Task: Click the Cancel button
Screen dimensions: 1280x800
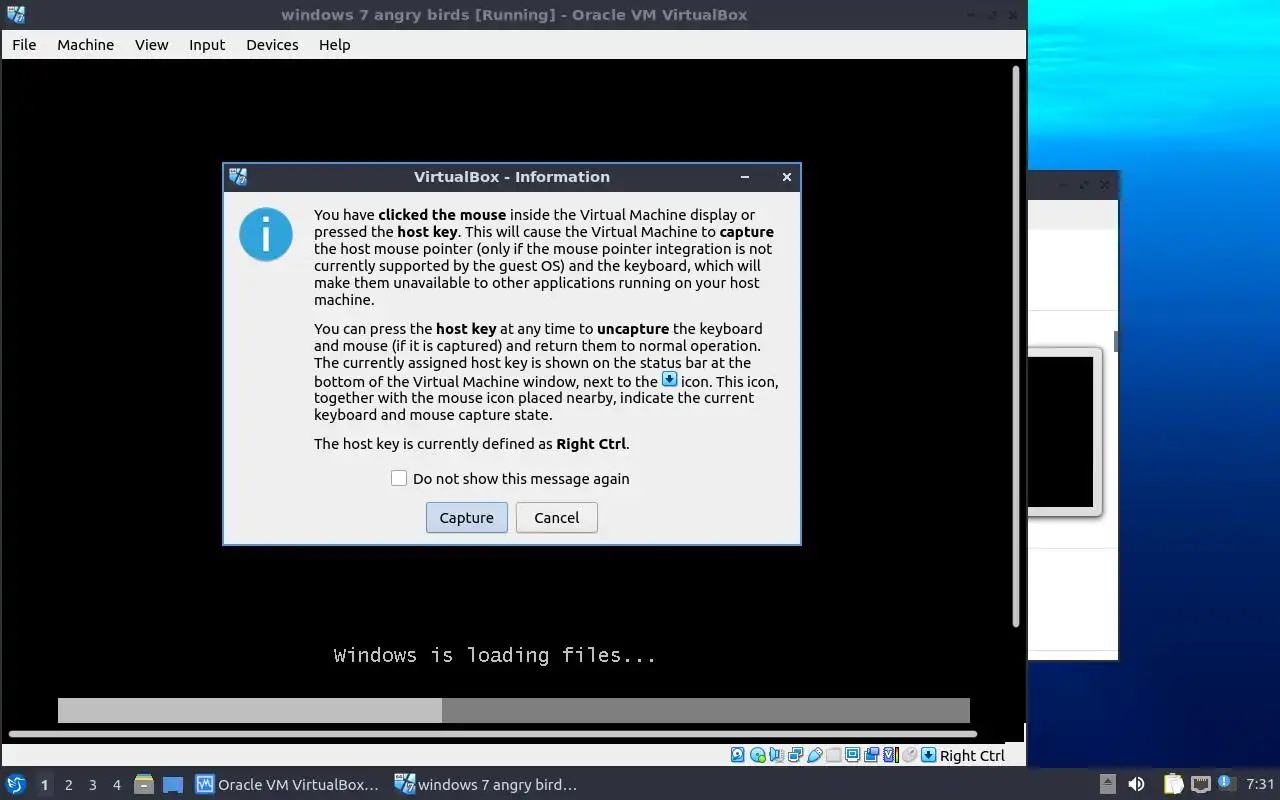Action: 557,517
